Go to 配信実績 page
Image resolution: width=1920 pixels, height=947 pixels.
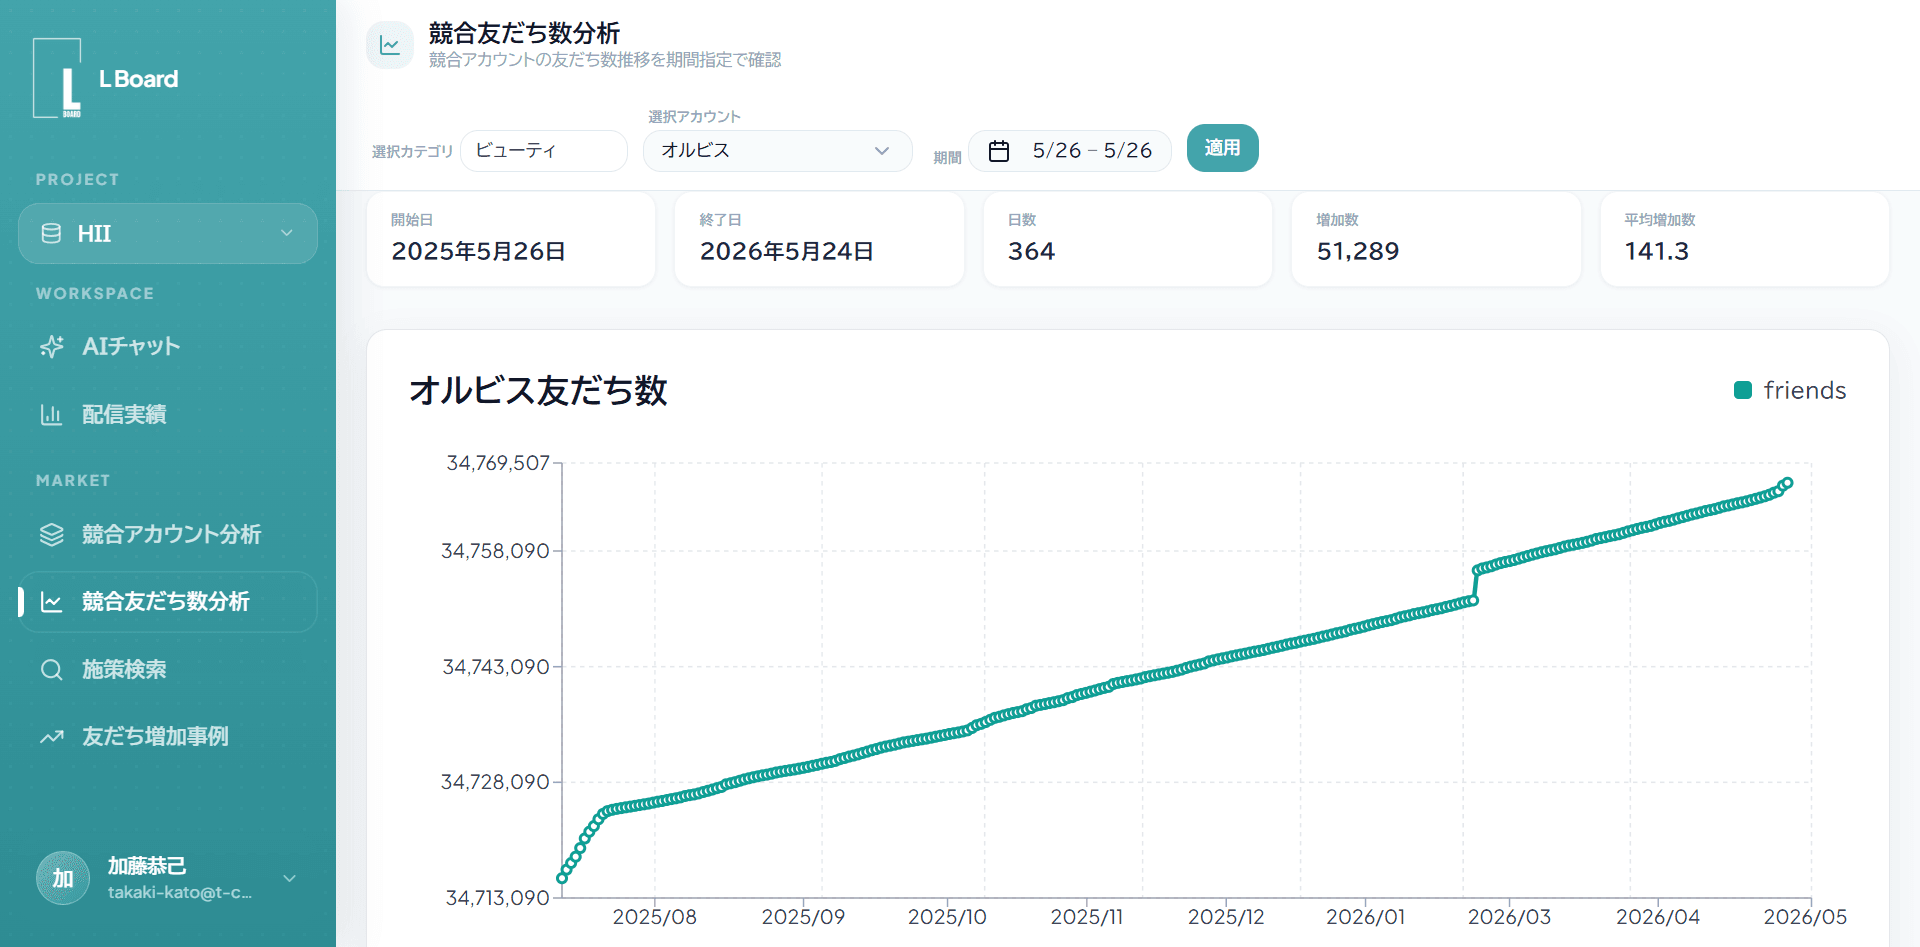pyautogui.click(x=168, y=414)
